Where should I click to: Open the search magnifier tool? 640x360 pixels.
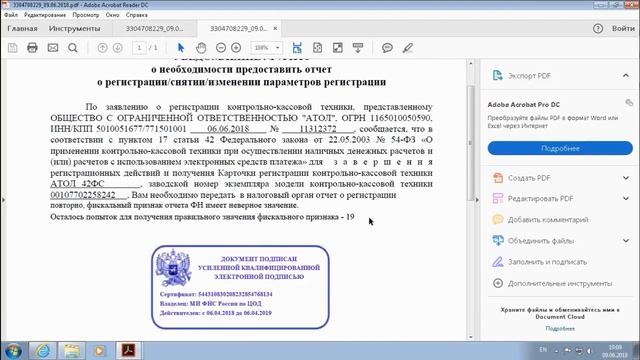[x=73, y=48]
